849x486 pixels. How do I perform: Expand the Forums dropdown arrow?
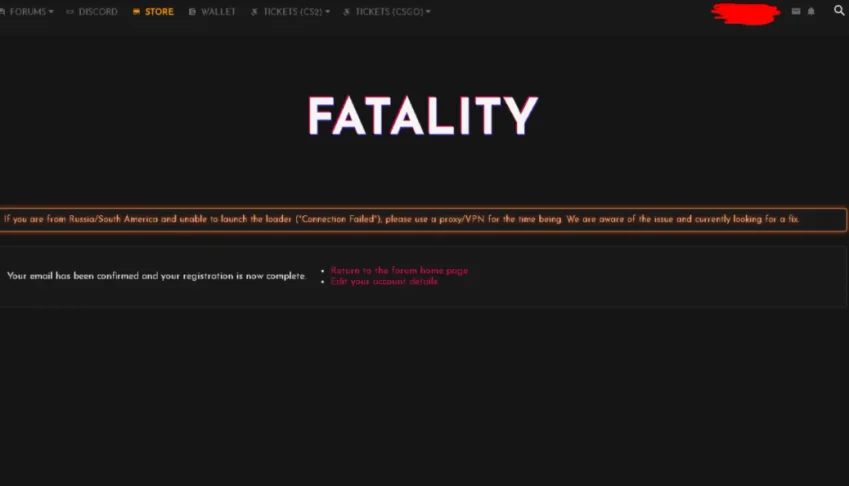point(51,12)
